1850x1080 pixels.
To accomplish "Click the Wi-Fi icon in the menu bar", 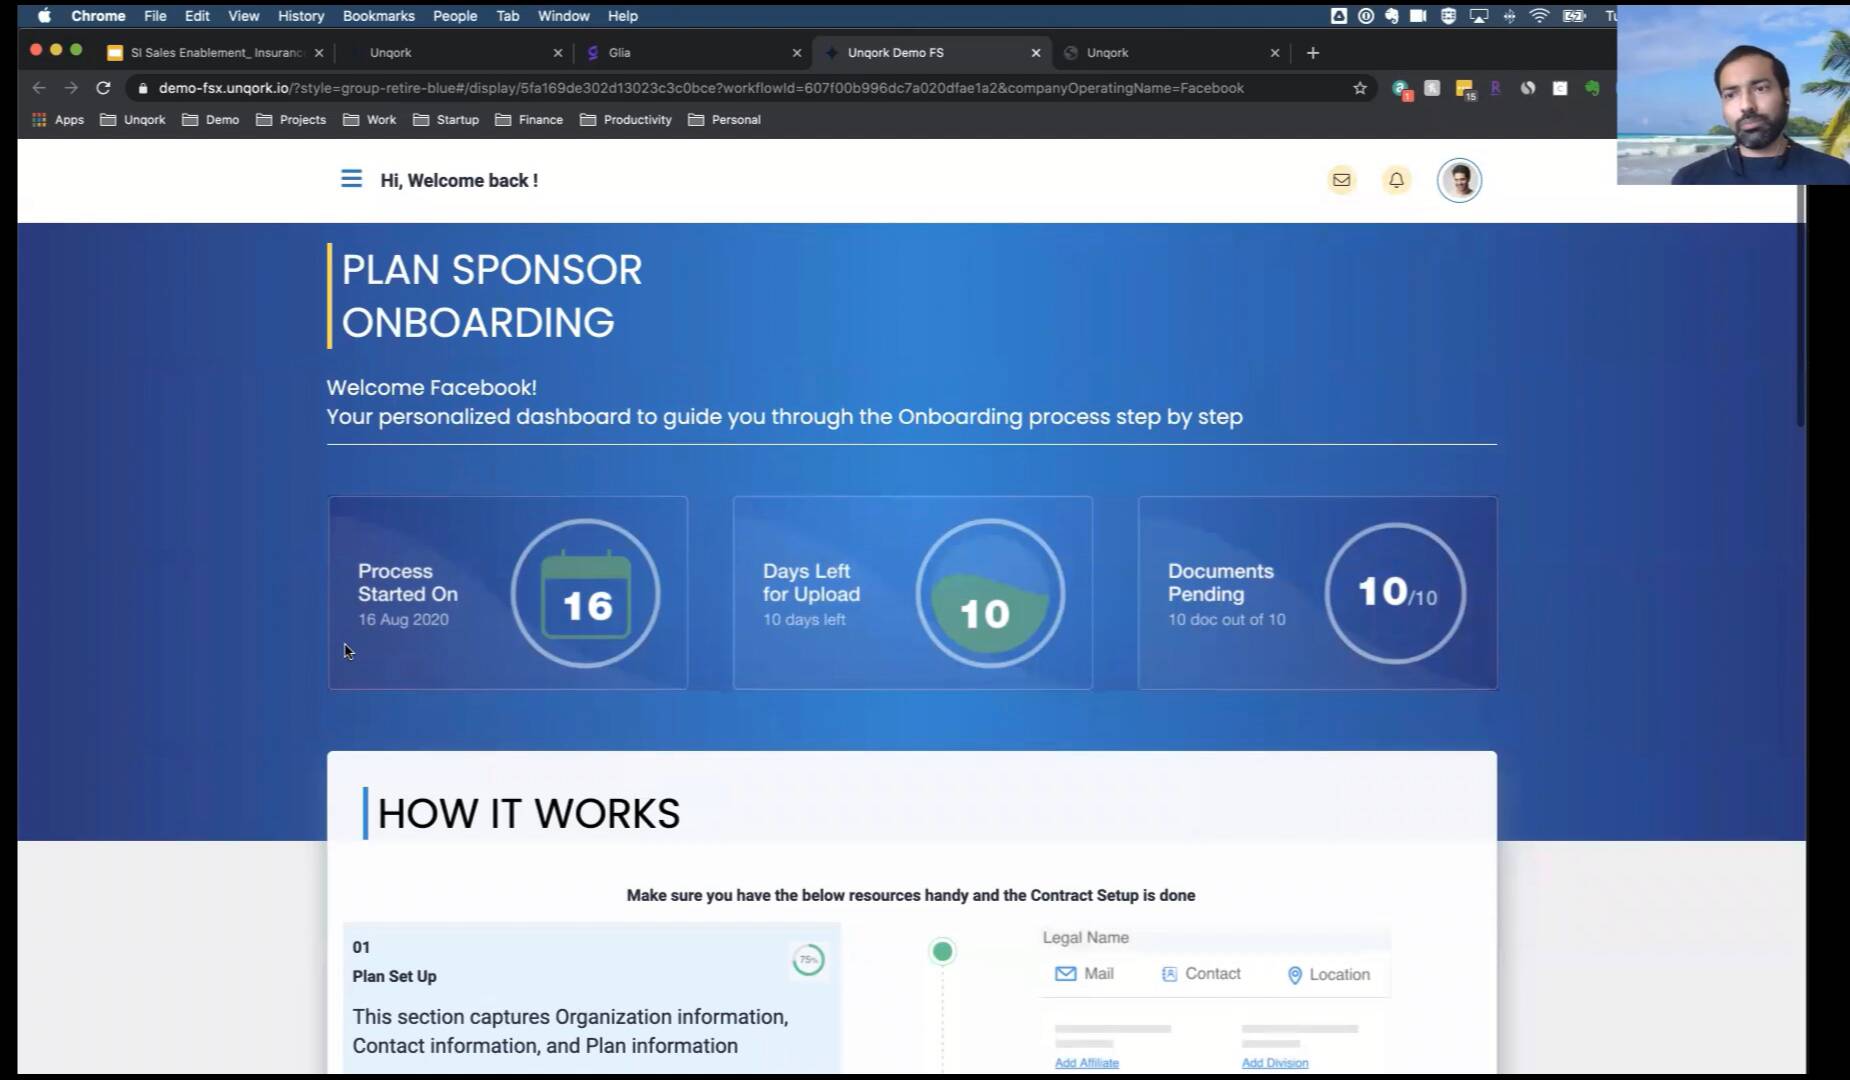I will pos(1539,16).
